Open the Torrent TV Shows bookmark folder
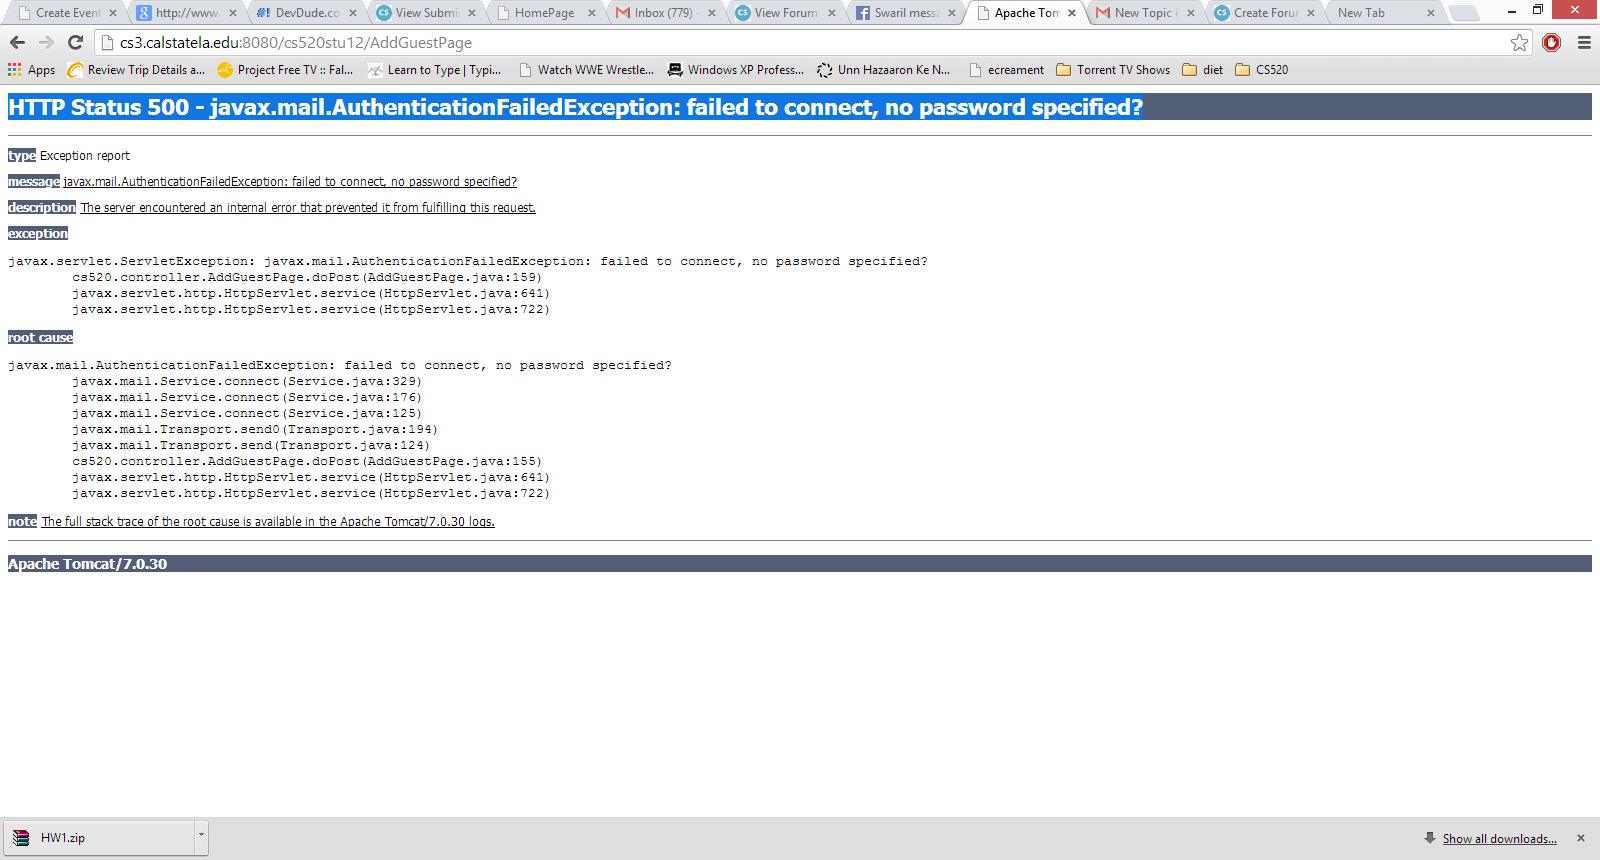This screenshot has width=1600, height=860. [1113, 70]
